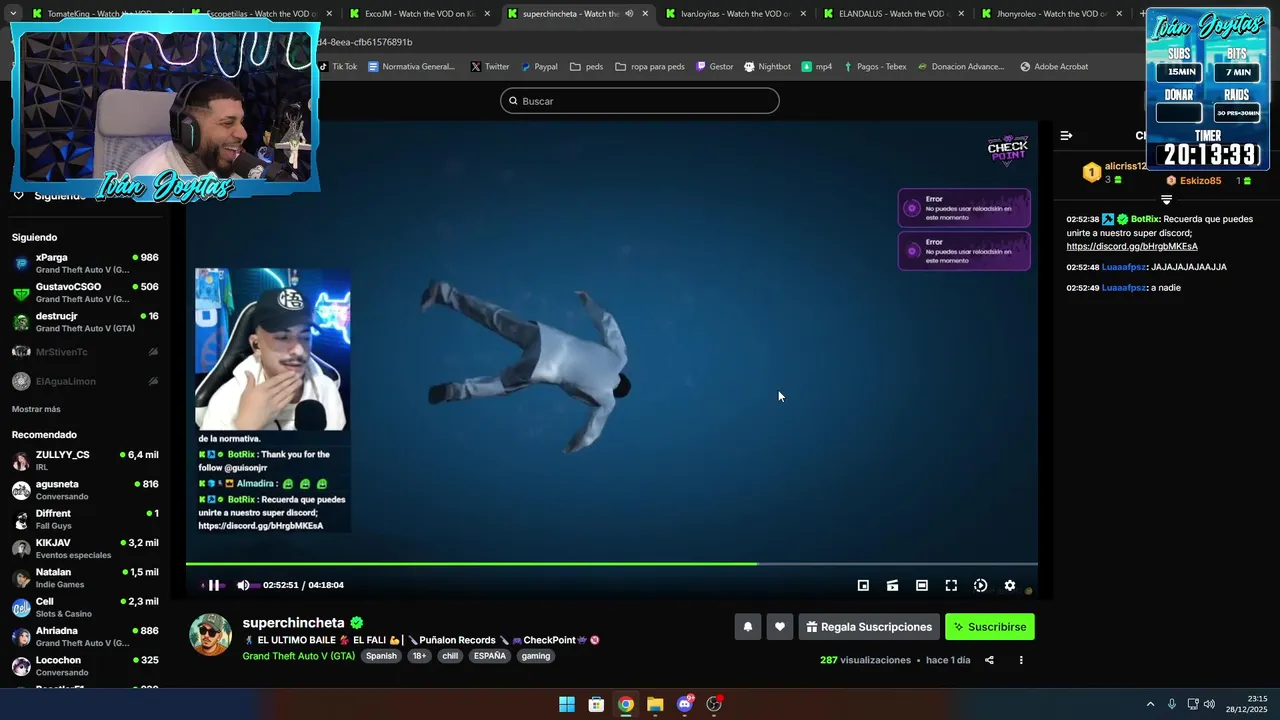Open superchincheta channel name link
The height and width of the screenshot is (720, 1280).
pos(293,623)
